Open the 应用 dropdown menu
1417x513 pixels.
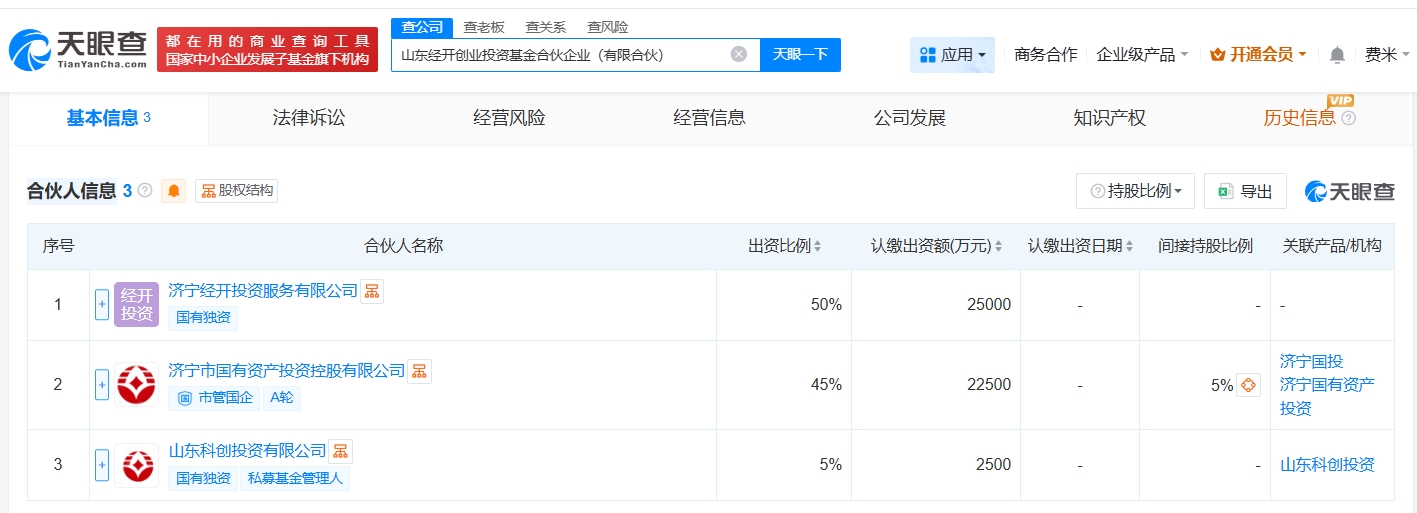[x=952, y=55]
